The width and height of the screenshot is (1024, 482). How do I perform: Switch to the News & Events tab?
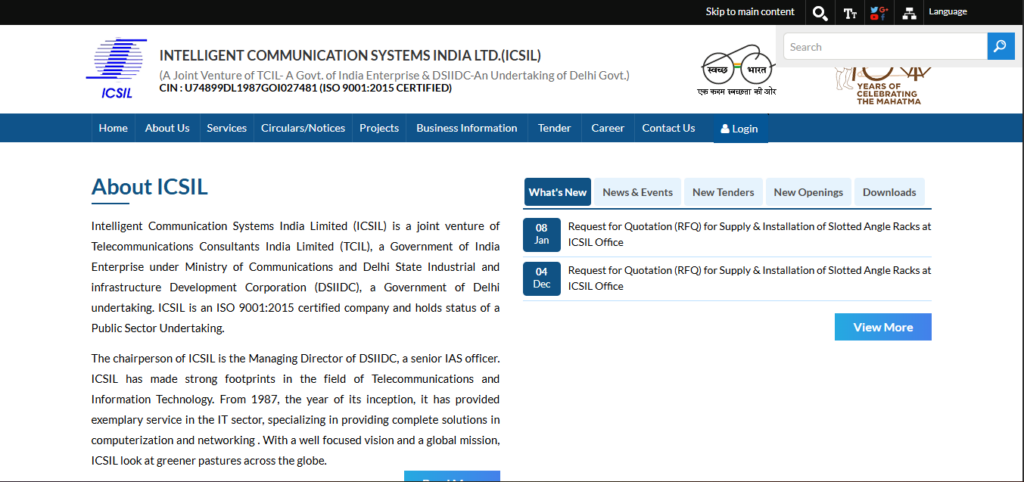click(637, 192)
